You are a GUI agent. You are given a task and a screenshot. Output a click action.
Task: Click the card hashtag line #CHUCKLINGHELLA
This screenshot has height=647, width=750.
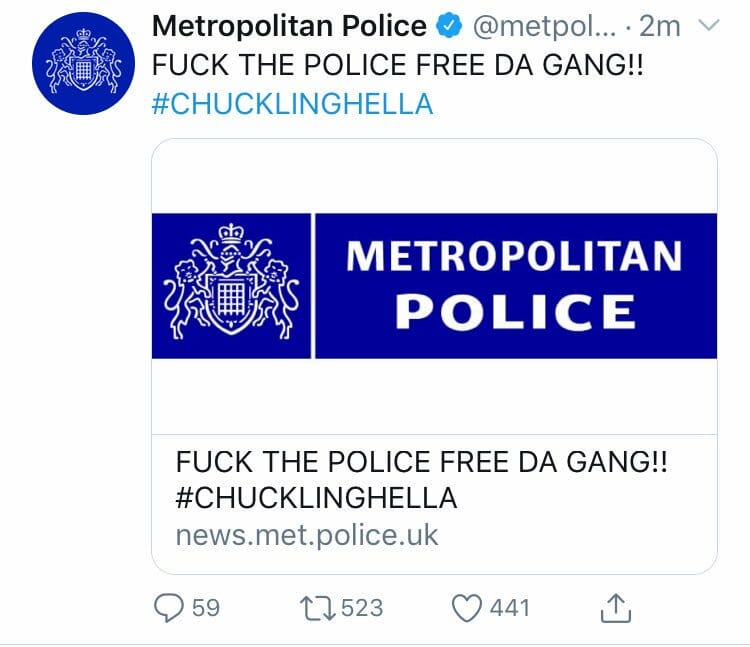coord(316,498)
